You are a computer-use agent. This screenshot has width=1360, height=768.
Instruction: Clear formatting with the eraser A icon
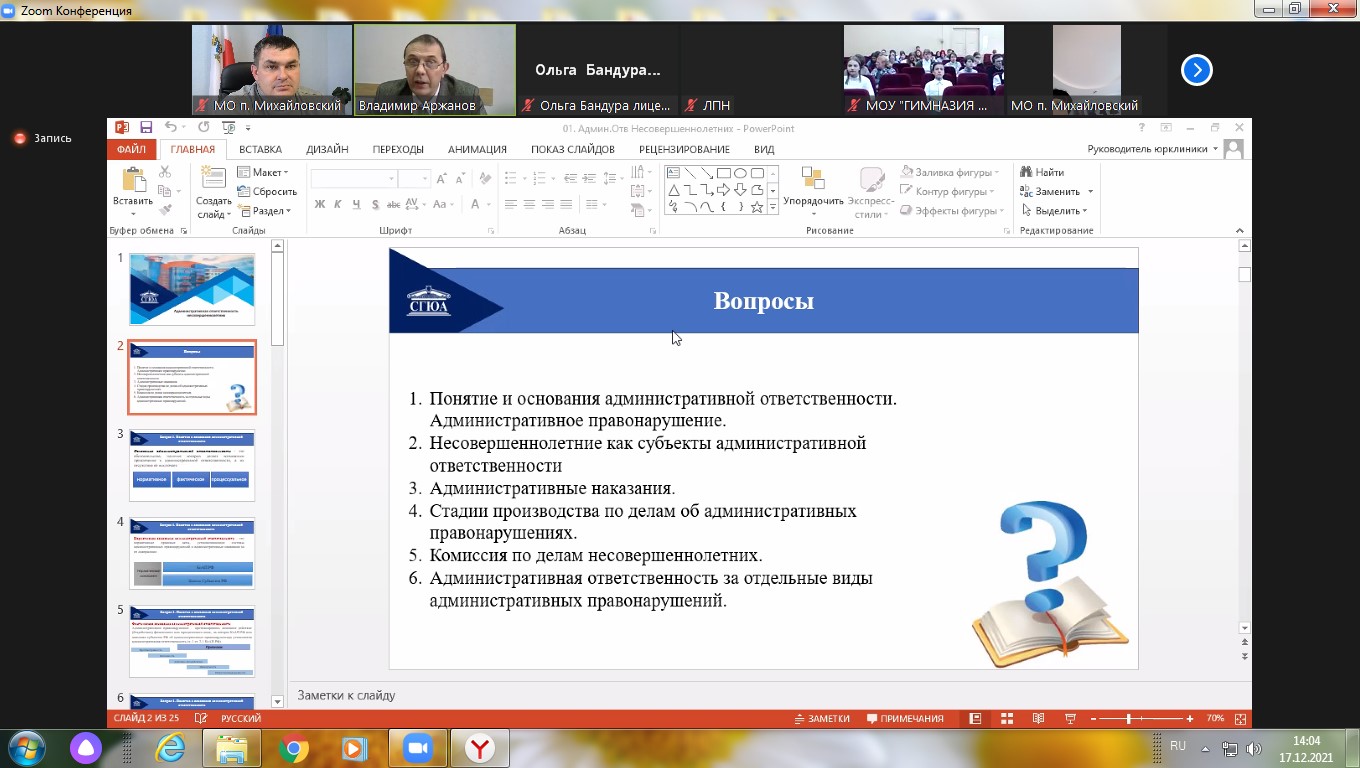click(485, 179)
